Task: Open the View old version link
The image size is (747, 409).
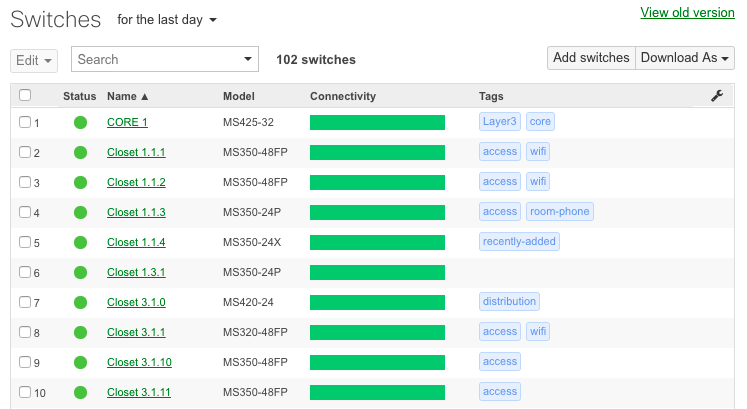Action: [687, 12]
